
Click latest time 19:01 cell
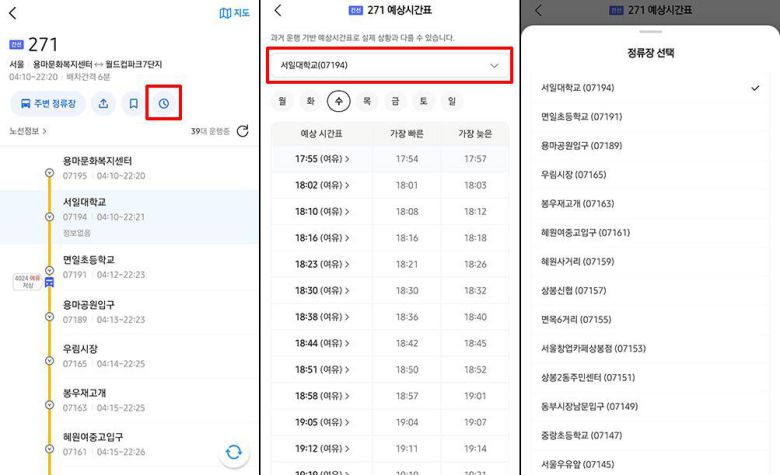475,396
